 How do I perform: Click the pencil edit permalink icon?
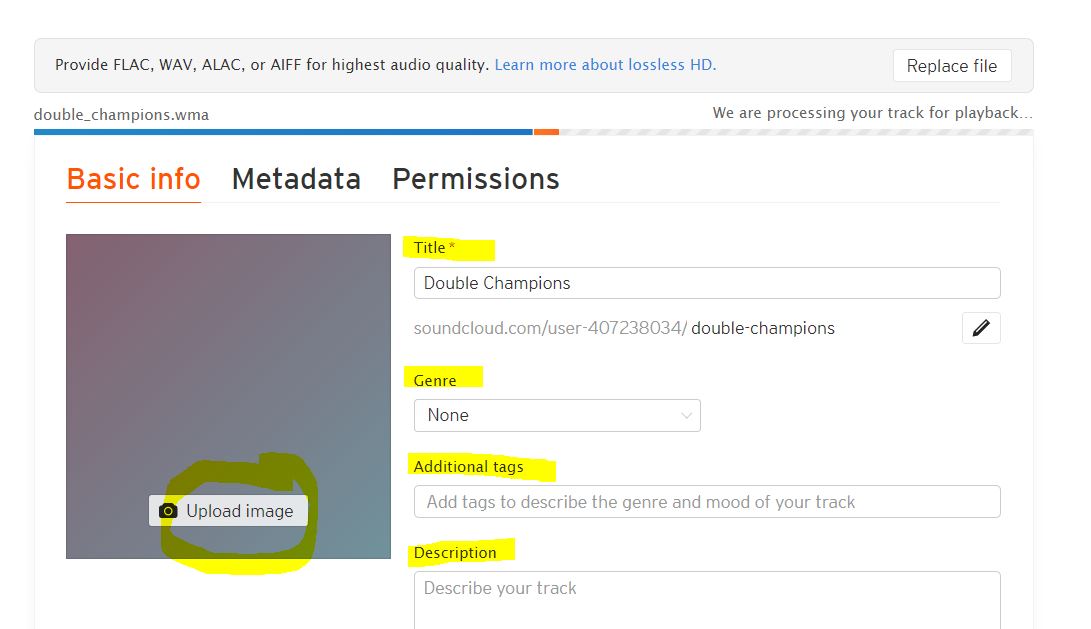point(981,328)
